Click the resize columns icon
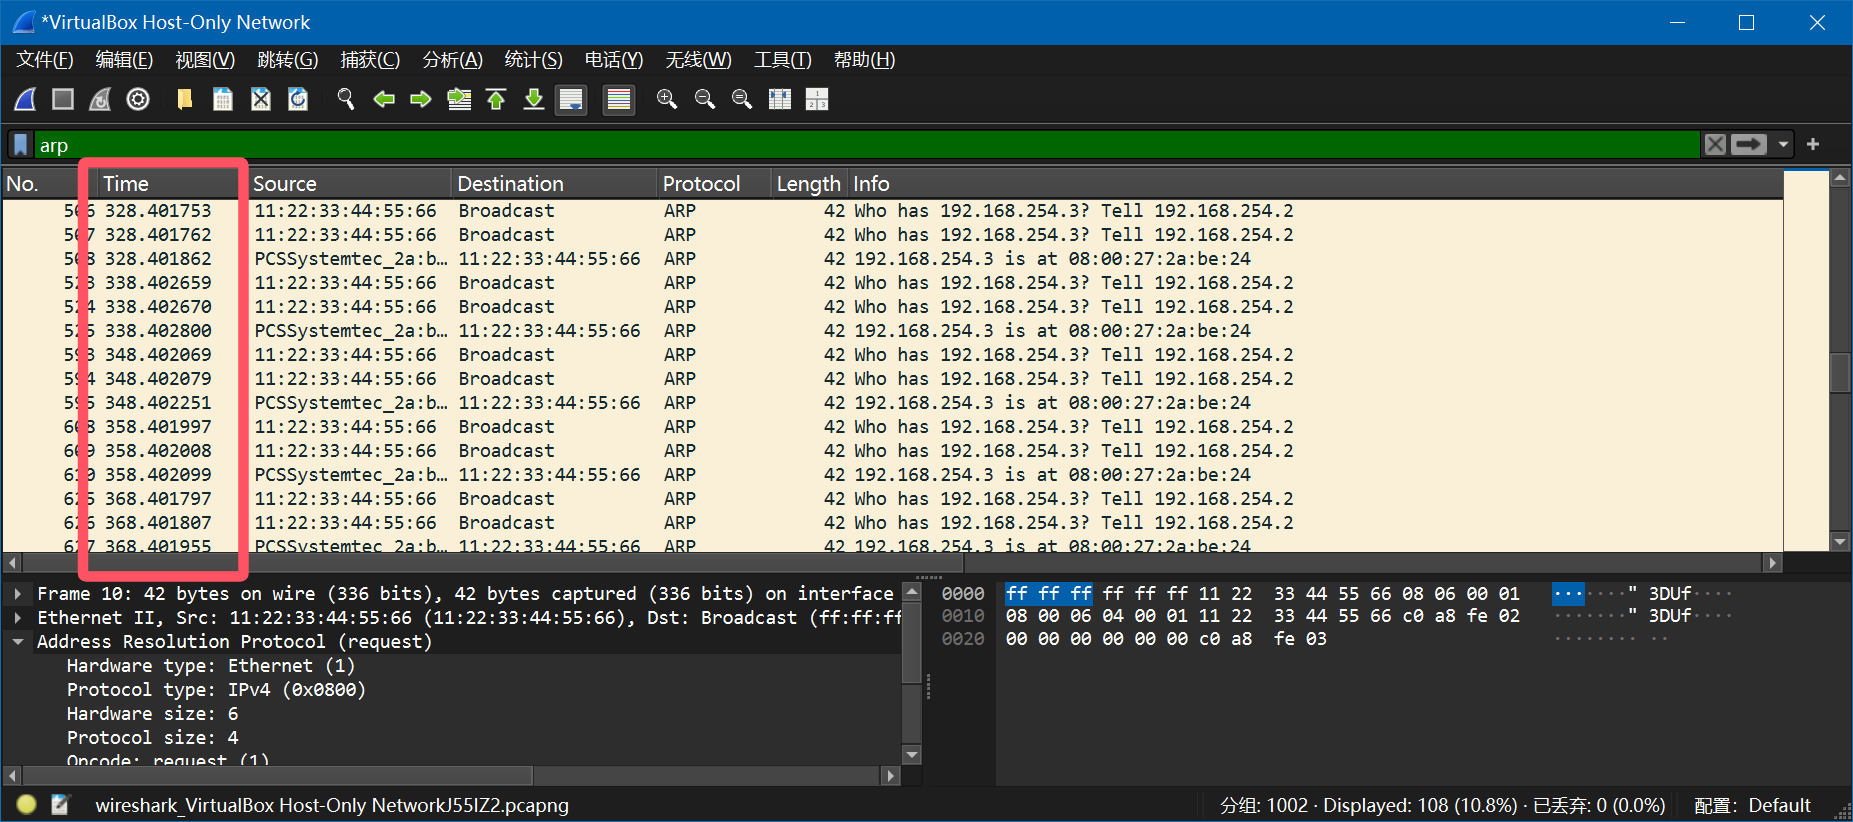 click(780, 99)
